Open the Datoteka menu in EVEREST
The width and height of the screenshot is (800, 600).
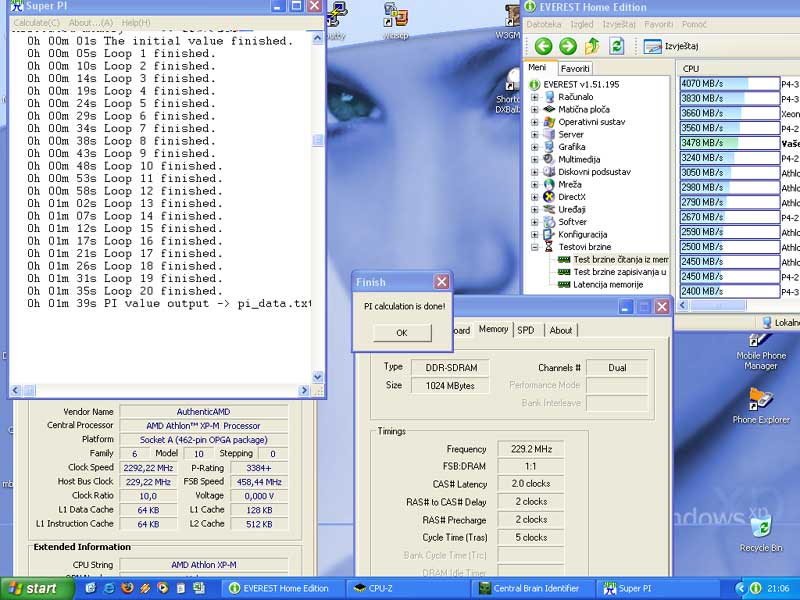(x=544, y=24)
